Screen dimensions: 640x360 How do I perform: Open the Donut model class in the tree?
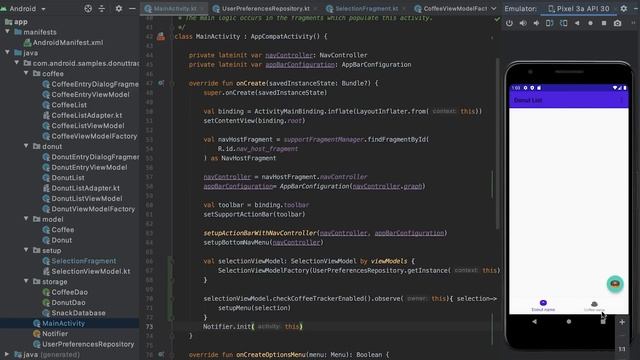pos(62,240)
